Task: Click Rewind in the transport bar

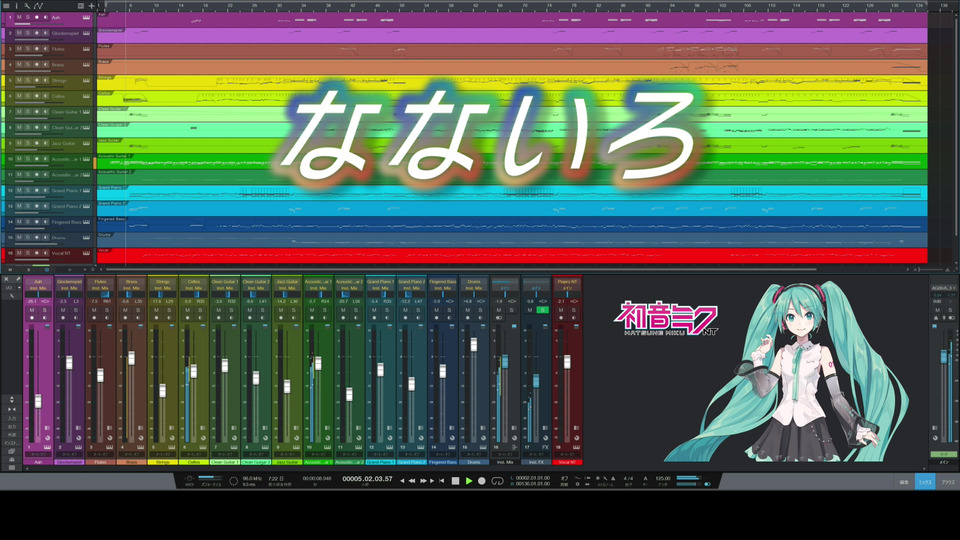Action: [412, 481]
